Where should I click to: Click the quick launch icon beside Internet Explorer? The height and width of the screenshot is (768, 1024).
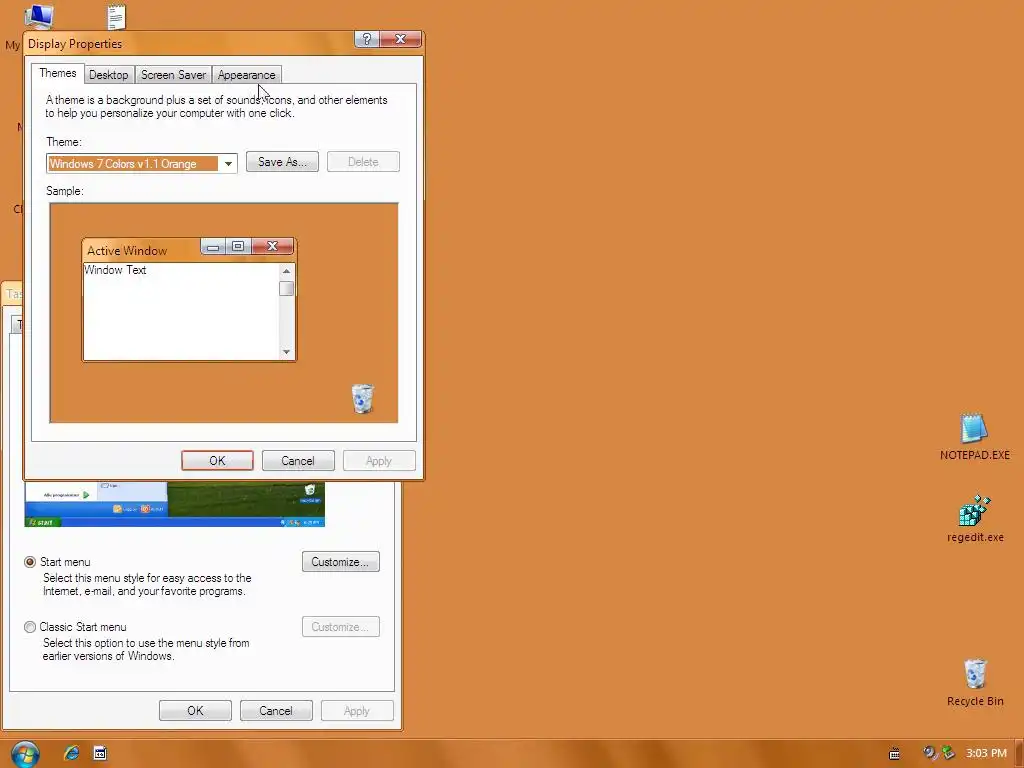tap(100, 753)
